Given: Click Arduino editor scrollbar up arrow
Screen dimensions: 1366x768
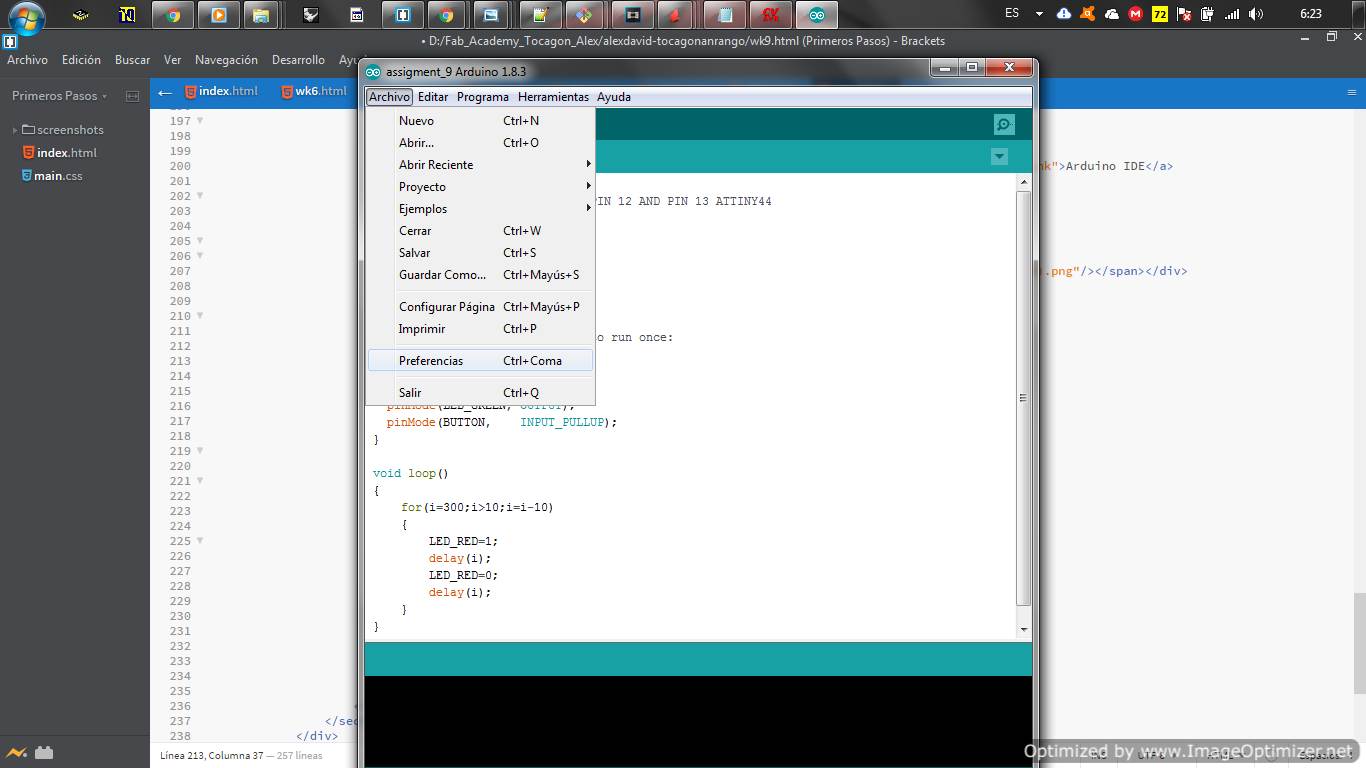Looking at the screenshot, I should (x=1023, y=183).
